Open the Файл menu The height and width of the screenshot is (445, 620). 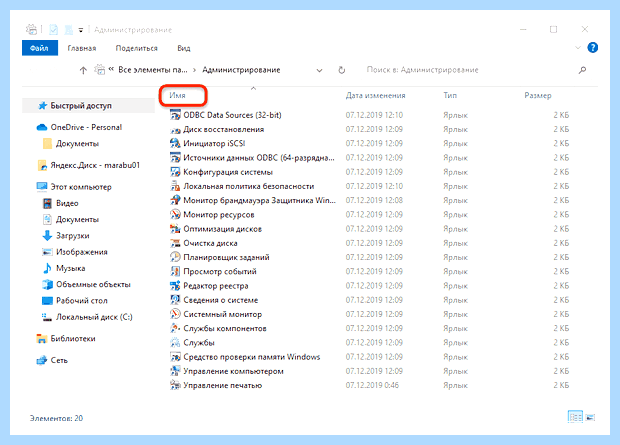click(40, 48)
